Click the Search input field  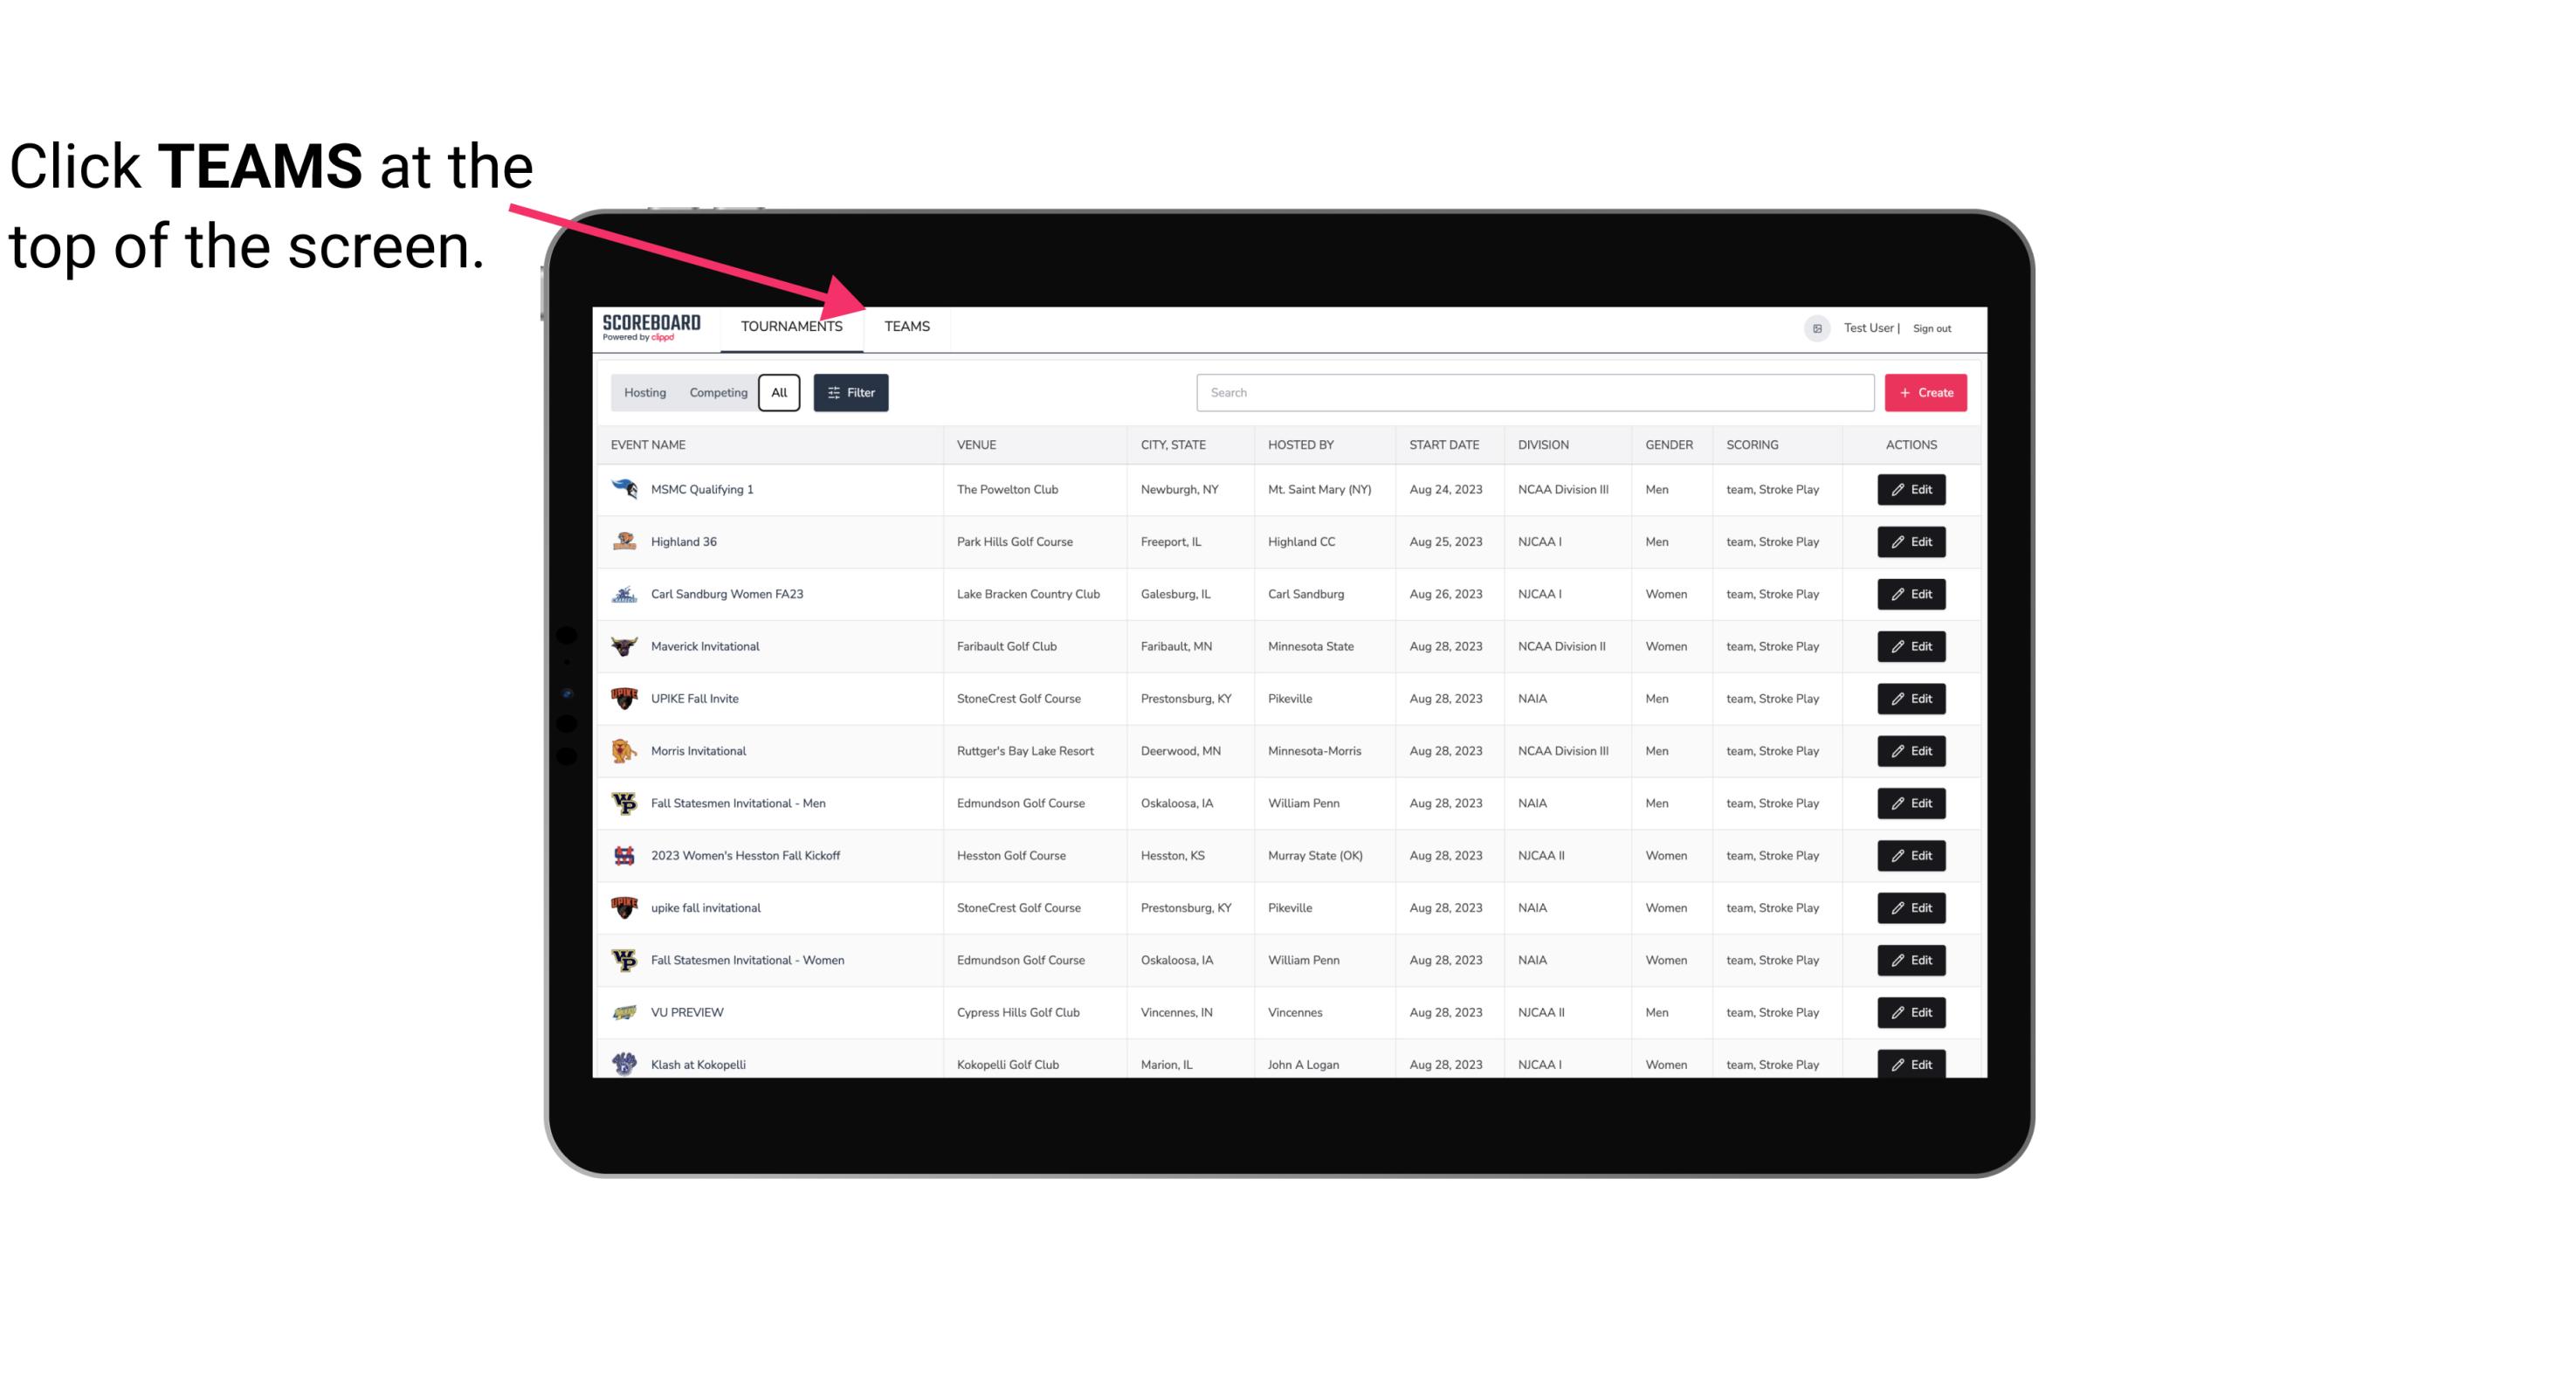[x=1532, y=393]
